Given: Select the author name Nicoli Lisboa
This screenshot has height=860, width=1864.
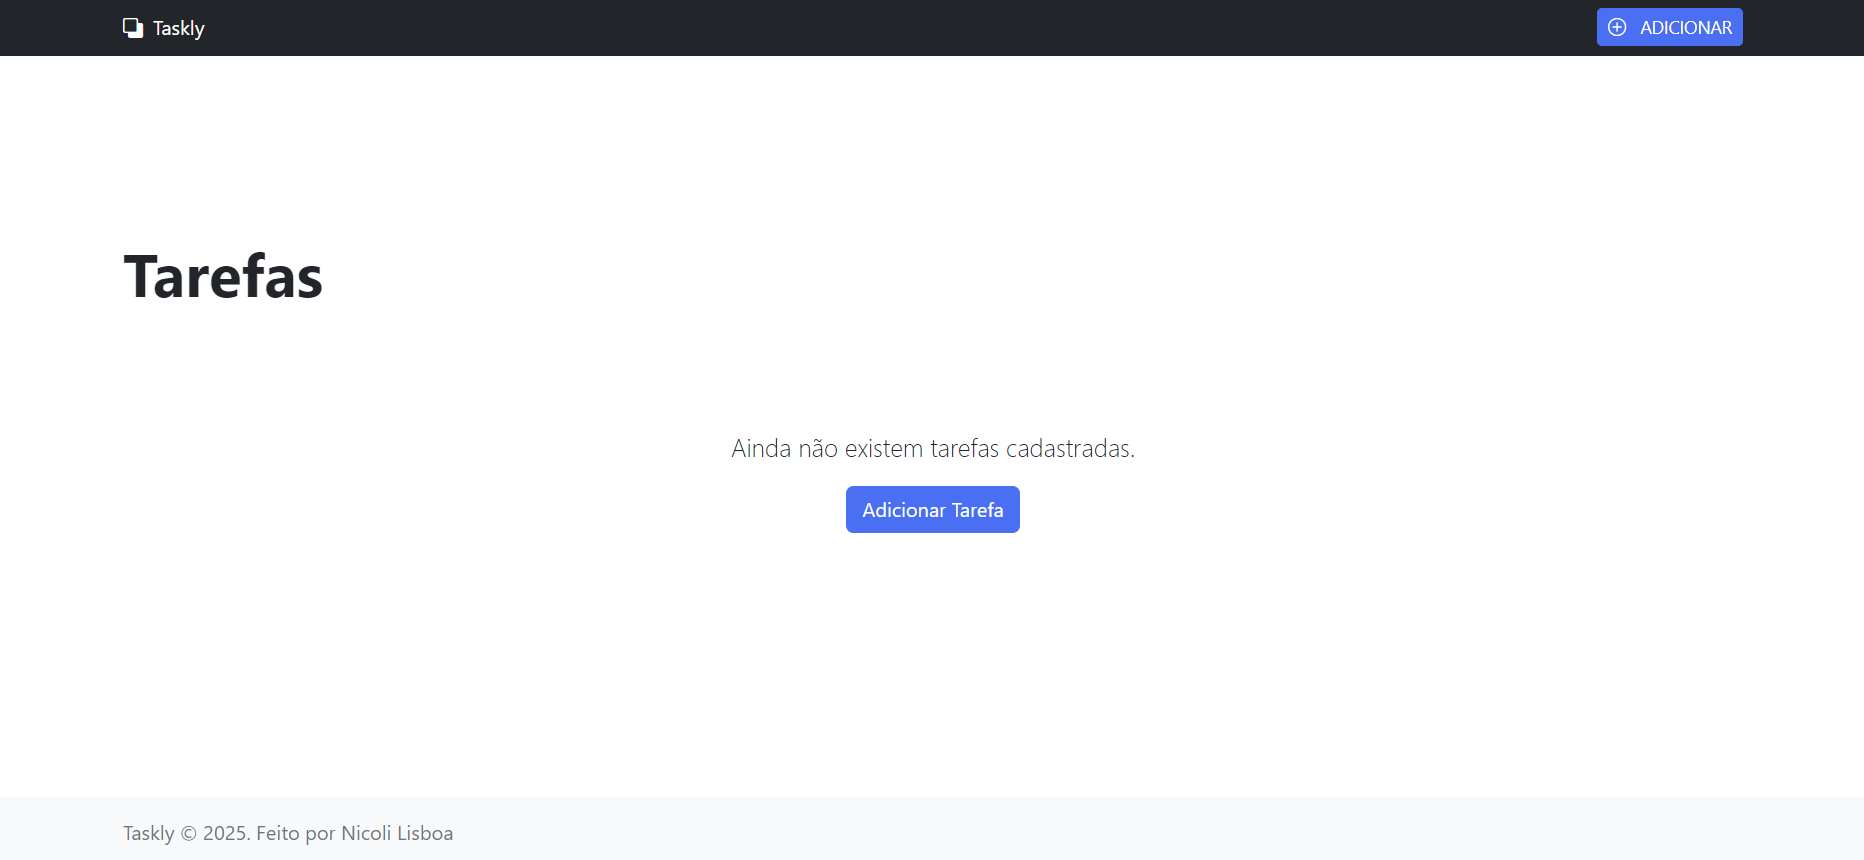Looking at the screenshot, I should pyautogui.click(x=397, y=833).
